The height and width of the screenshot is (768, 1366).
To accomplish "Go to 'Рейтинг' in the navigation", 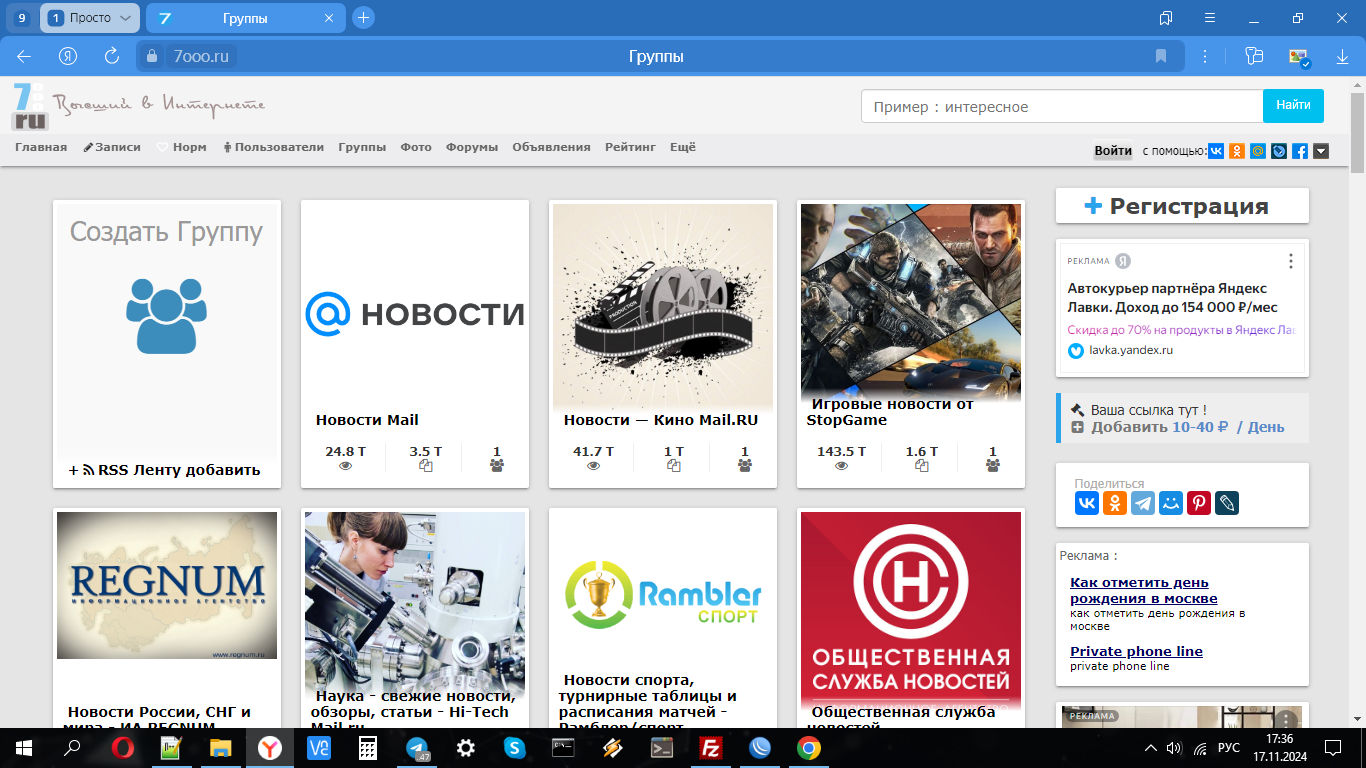I will pyautogui.click(x=630, y=147).
